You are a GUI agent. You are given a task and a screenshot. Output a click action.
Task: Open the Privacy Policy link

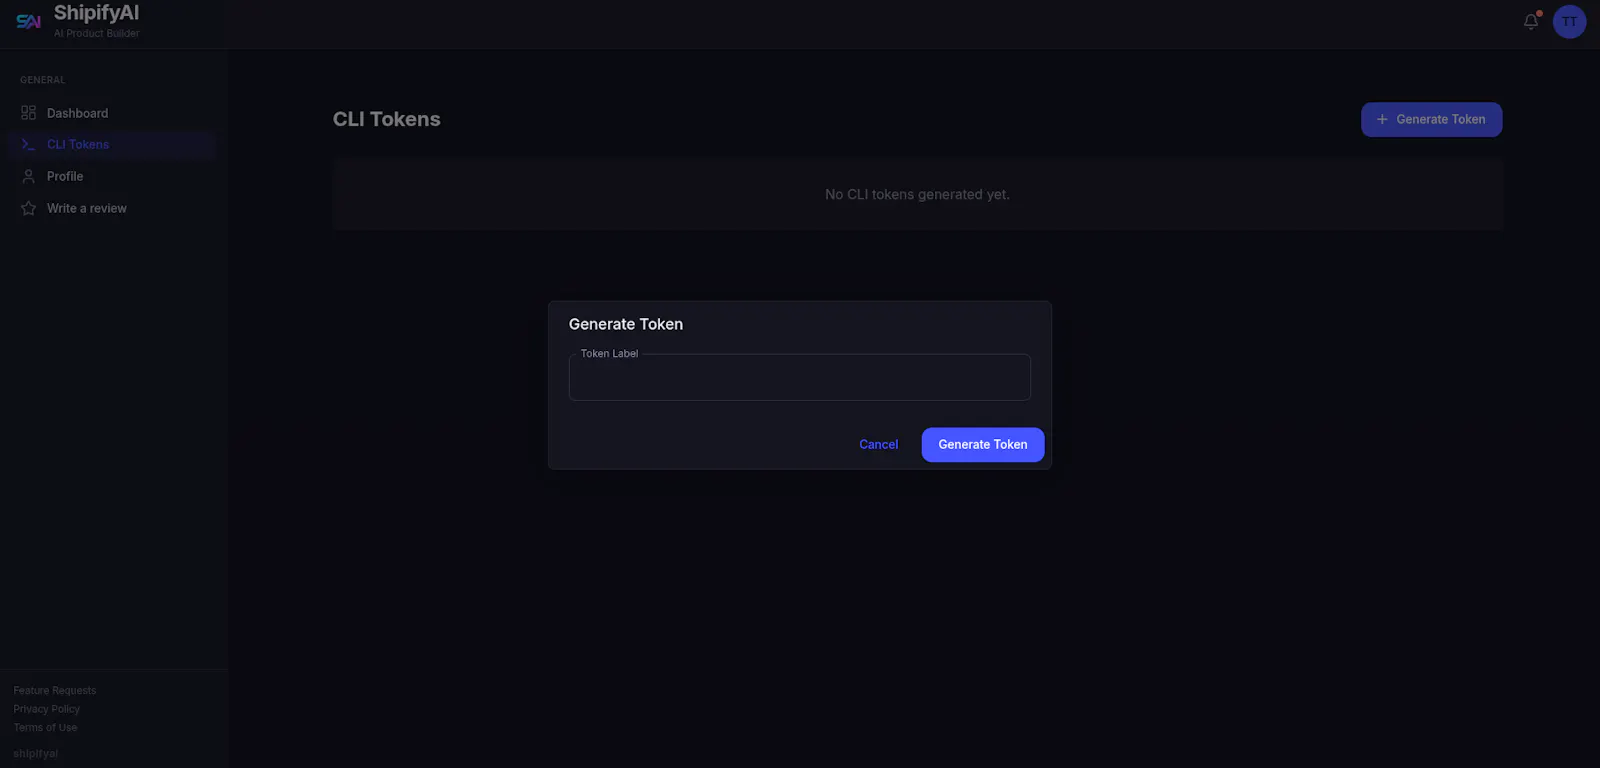pyautogui.click(x=47, y=709)
